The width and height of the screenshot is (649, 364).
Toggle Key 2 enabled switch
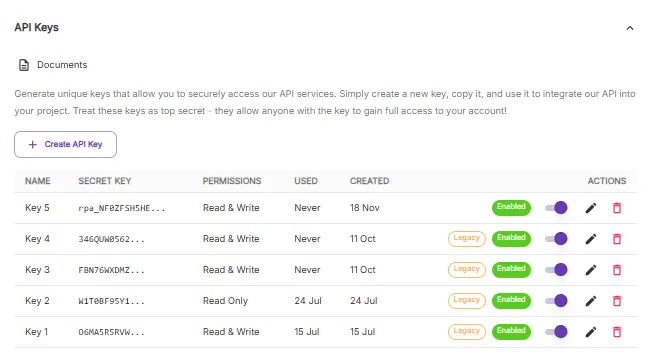pyautogui.click(x=556, y=301)
